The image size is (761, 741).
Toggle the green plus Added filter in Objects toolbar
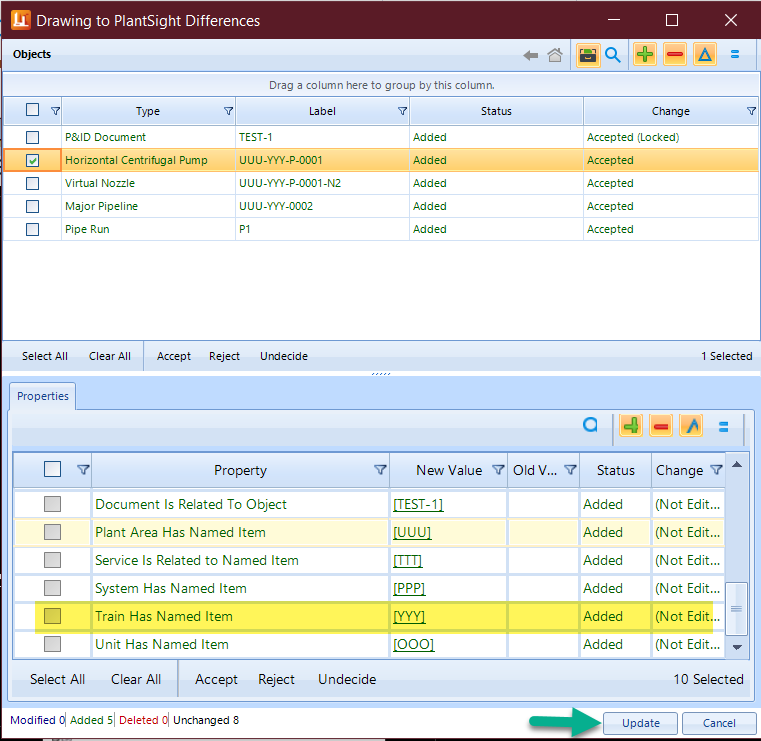pos(645,54)
